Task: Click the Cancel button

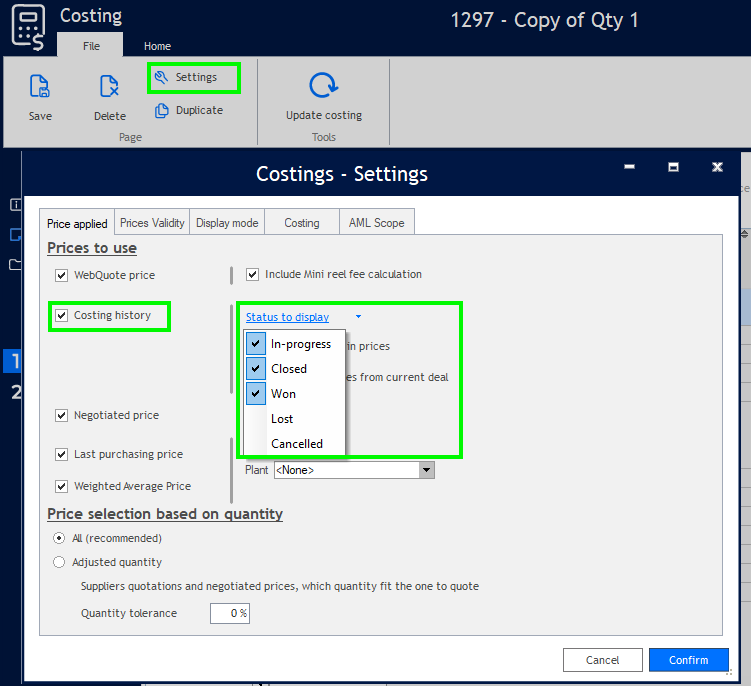Action: (x=602, y=660)
